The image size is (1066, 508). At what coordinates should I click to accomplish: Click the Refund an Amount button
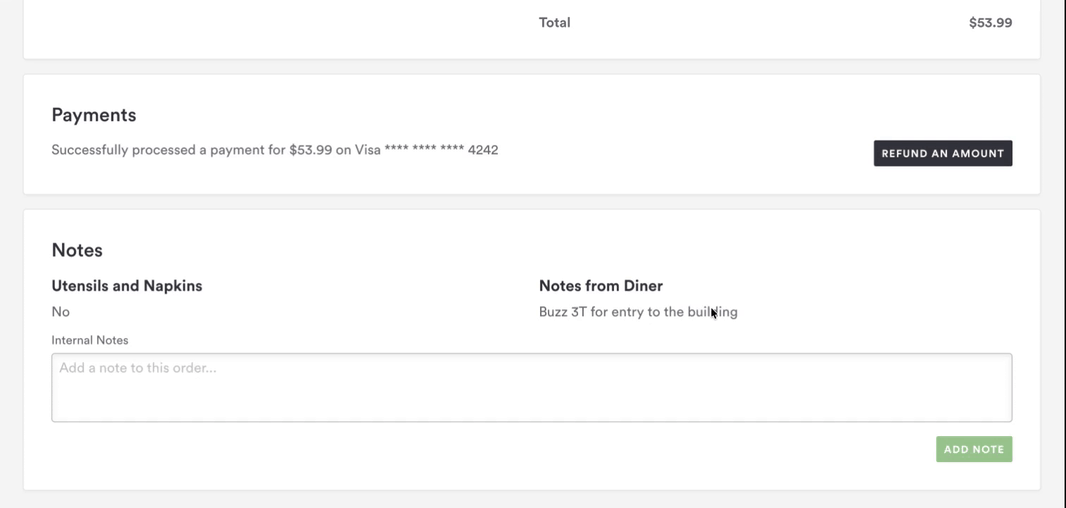(942, 153)
